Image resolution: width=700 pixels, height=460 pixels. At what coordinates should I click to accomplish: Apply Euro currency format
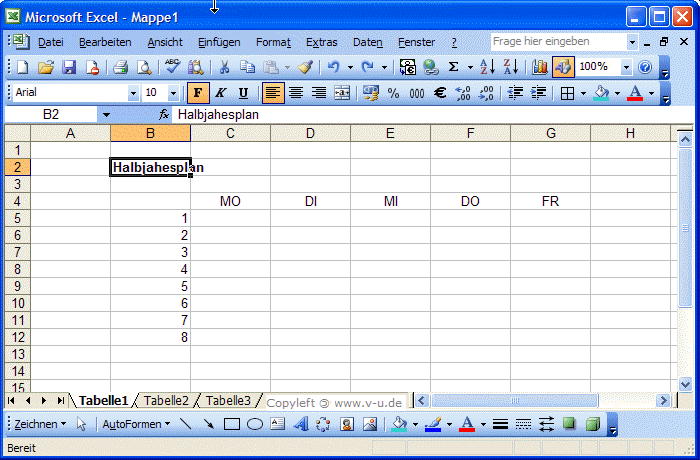tap(440, 93)
